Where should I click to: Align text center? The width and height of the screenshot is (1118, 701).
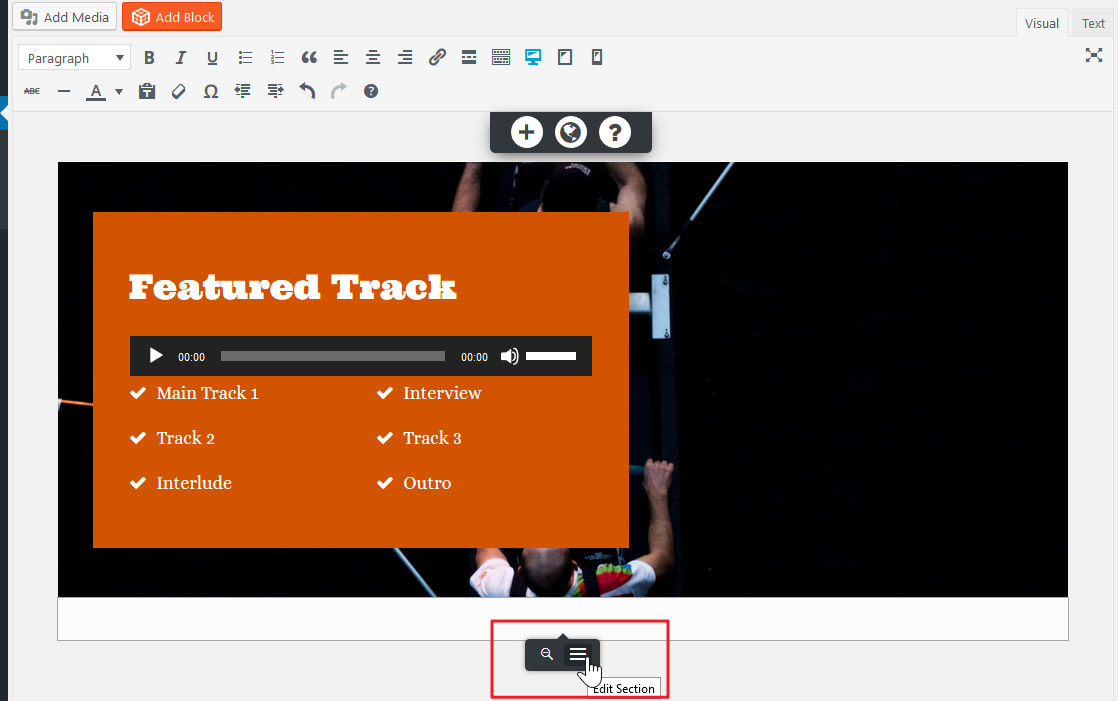373,58
